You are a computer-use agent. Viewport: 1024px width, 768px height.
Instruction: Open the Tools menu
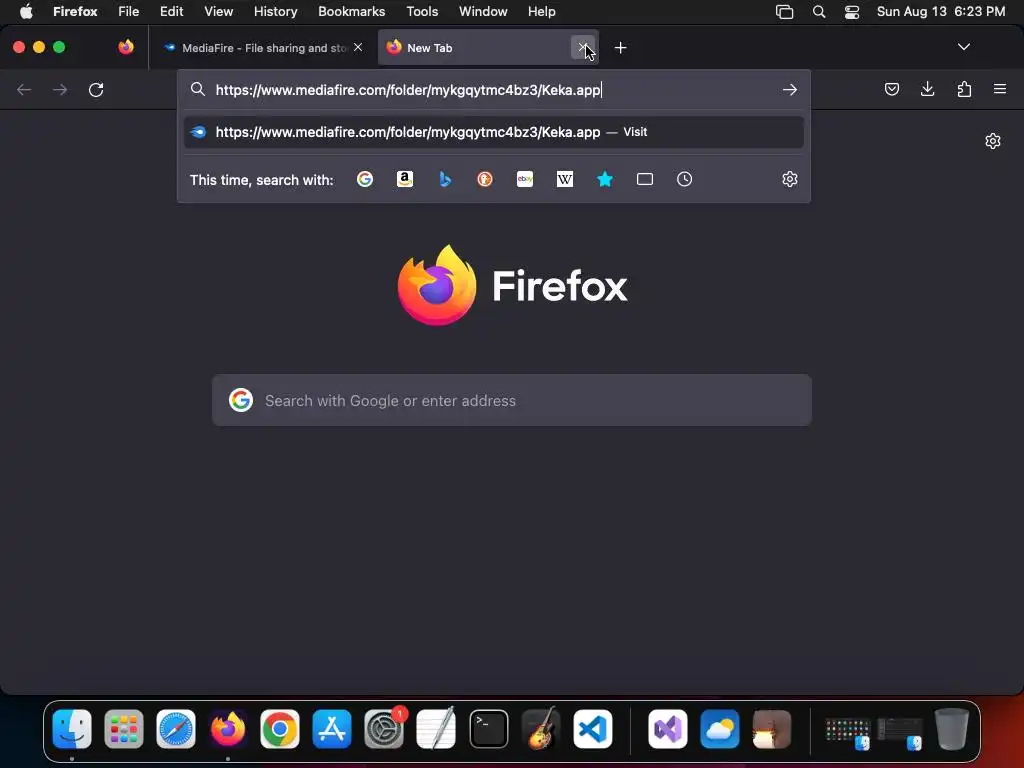(423, 12)
